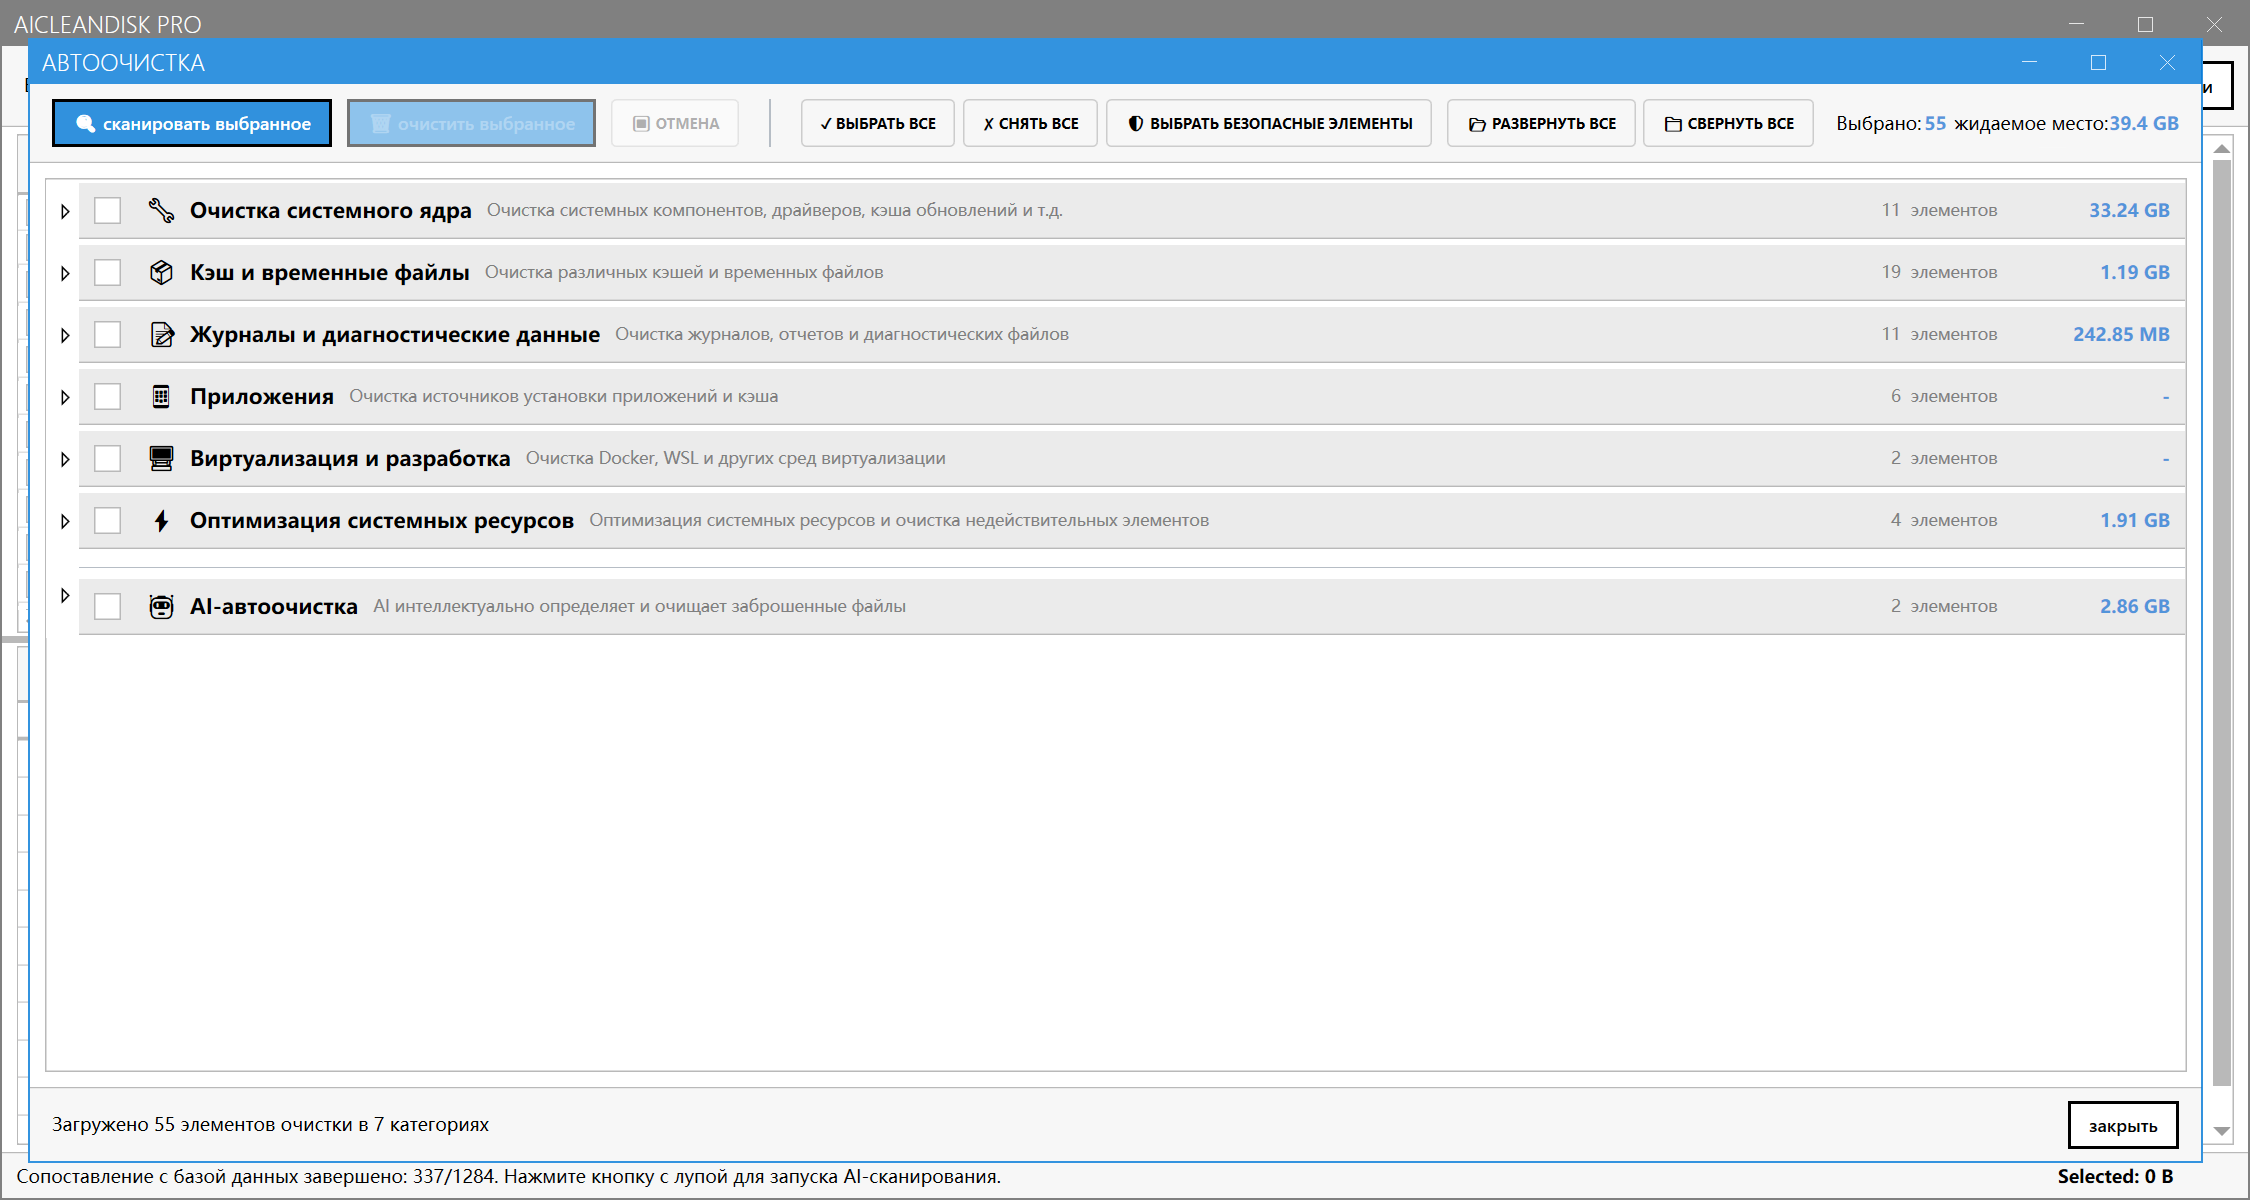Click the monitor icon for Виртуализация и разработка

click(x=161, y=458)
